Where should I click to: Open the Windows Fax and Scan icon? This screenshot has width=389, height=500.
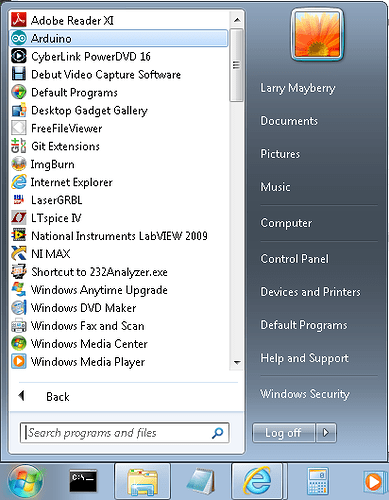click(x=19, y=326)
